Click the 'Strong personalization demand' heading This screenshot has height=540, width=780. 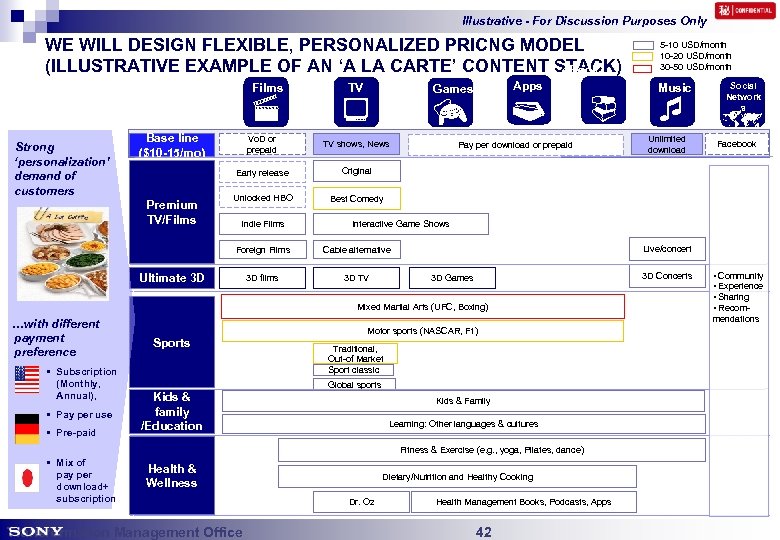[x=62, y=169]
